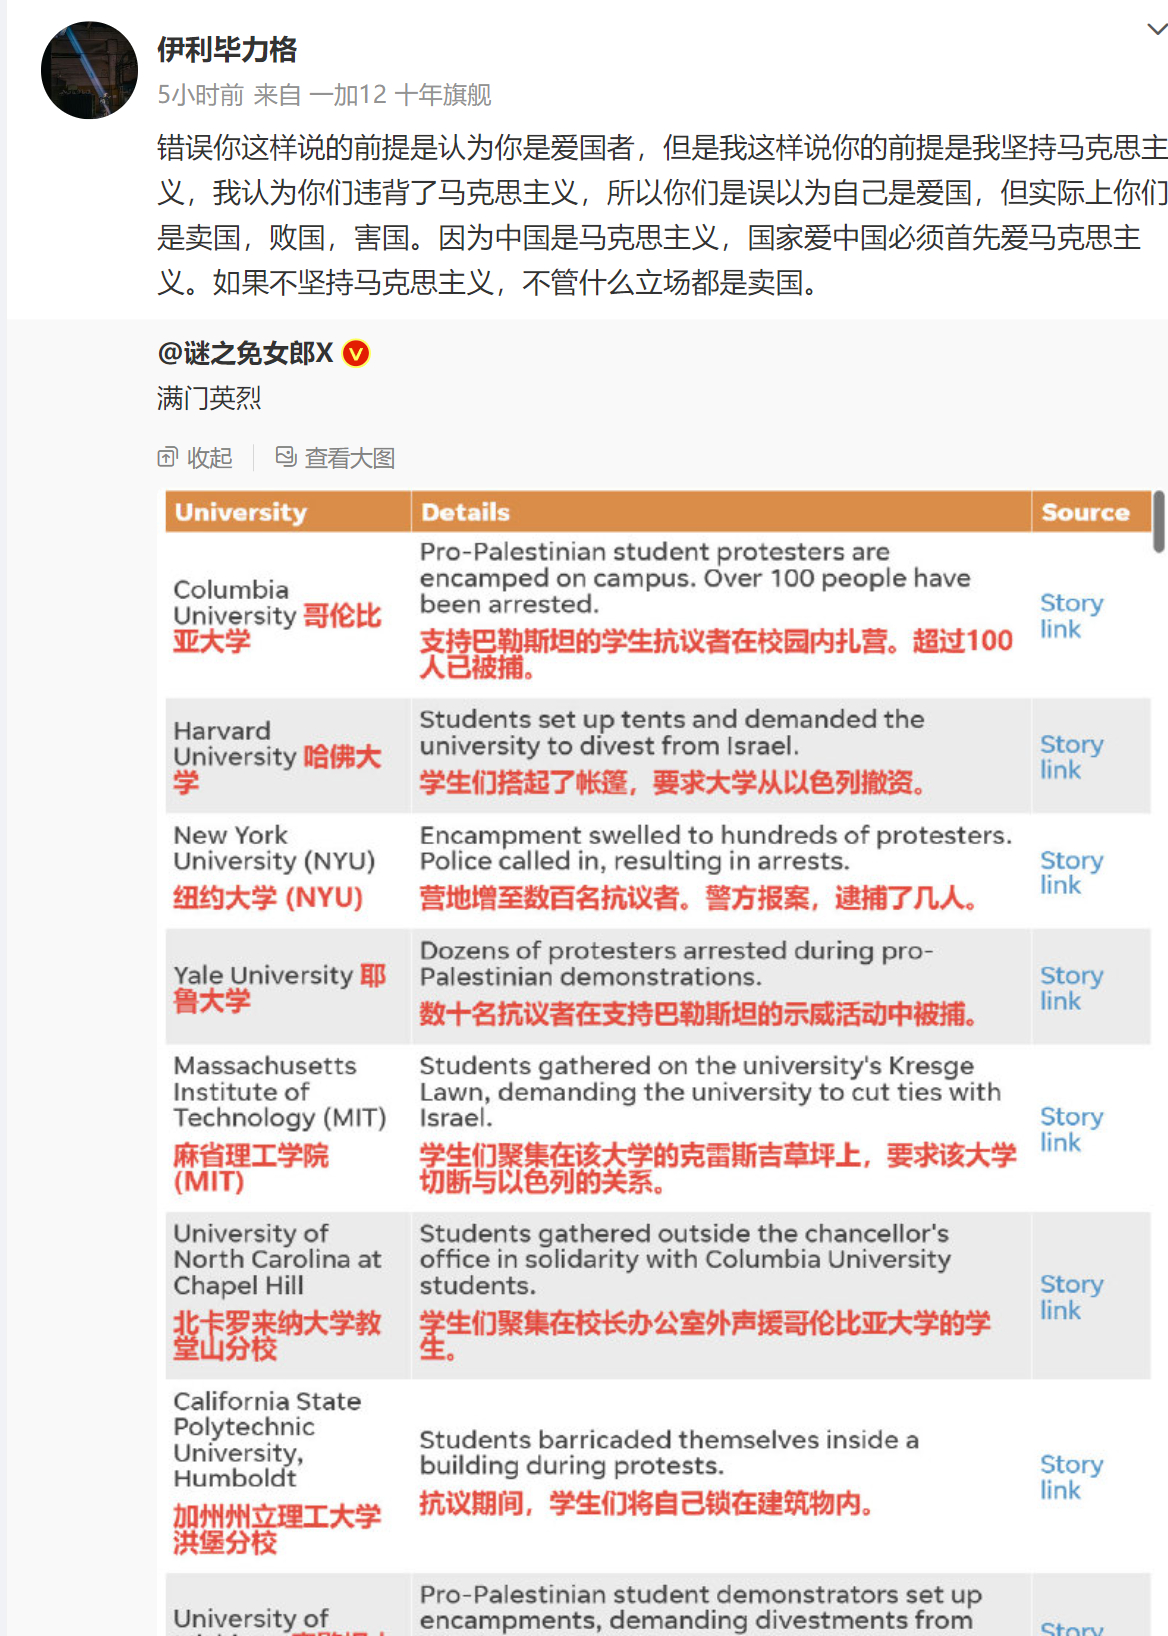Click the University column header

click(x=288, y=512)
